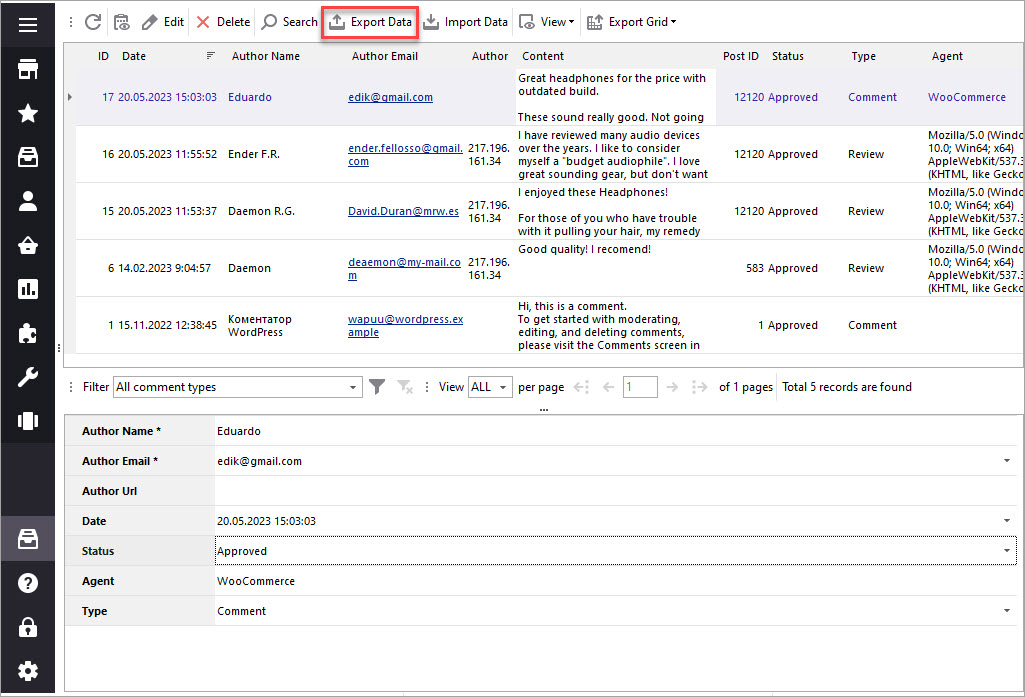Apply the filter using the funnel icon
The width and height of the screenshot is (1025, 697).
pyautogui.click(x=377, y=387)
